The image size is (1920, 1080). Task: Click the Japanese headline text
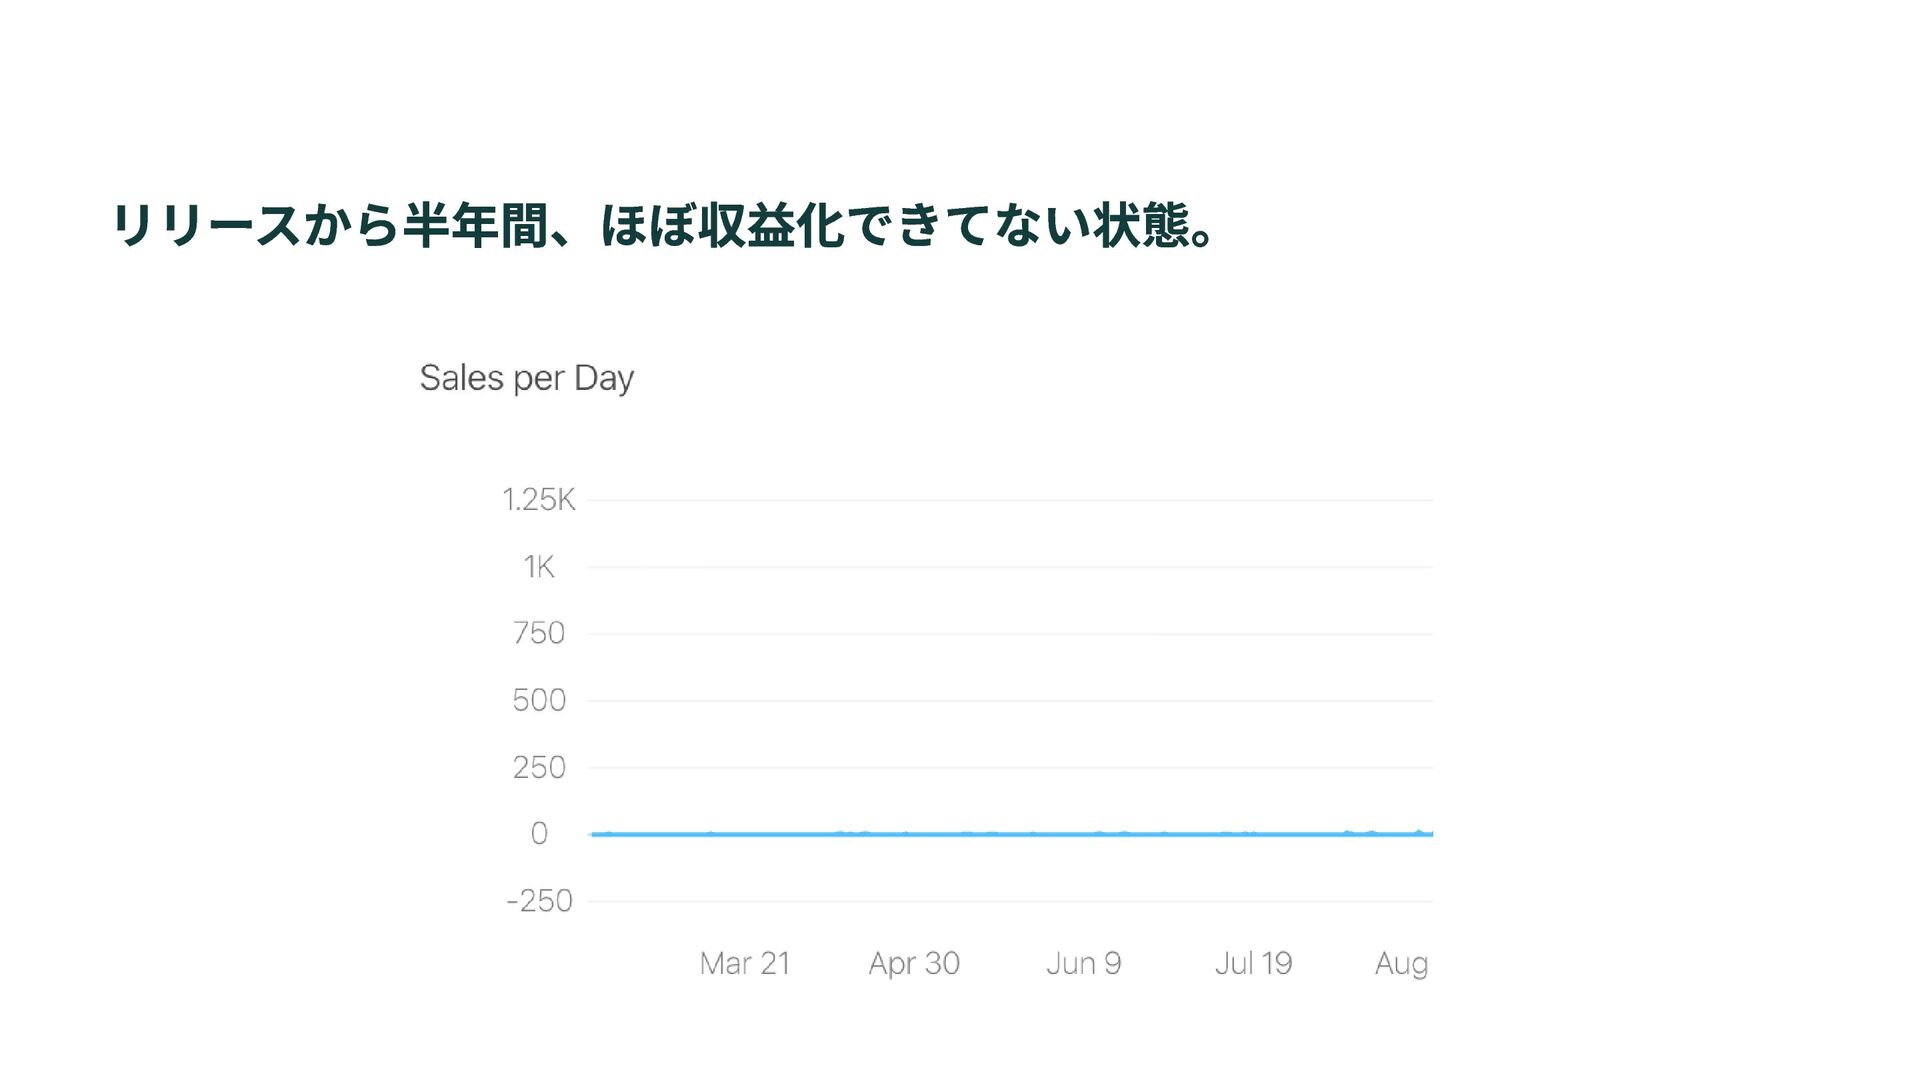664,226
